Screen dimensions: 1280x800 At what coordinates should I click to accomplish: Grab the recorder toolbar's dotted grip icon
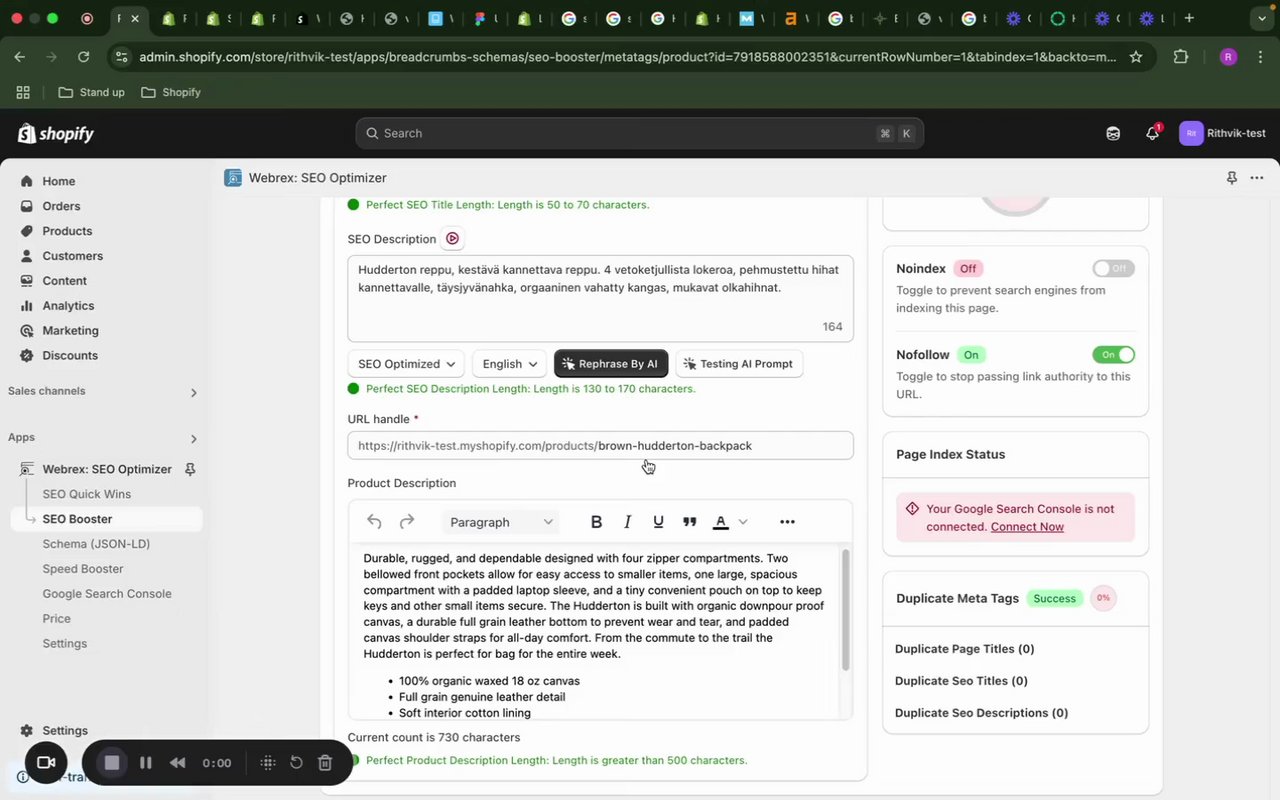coord(267,763)
